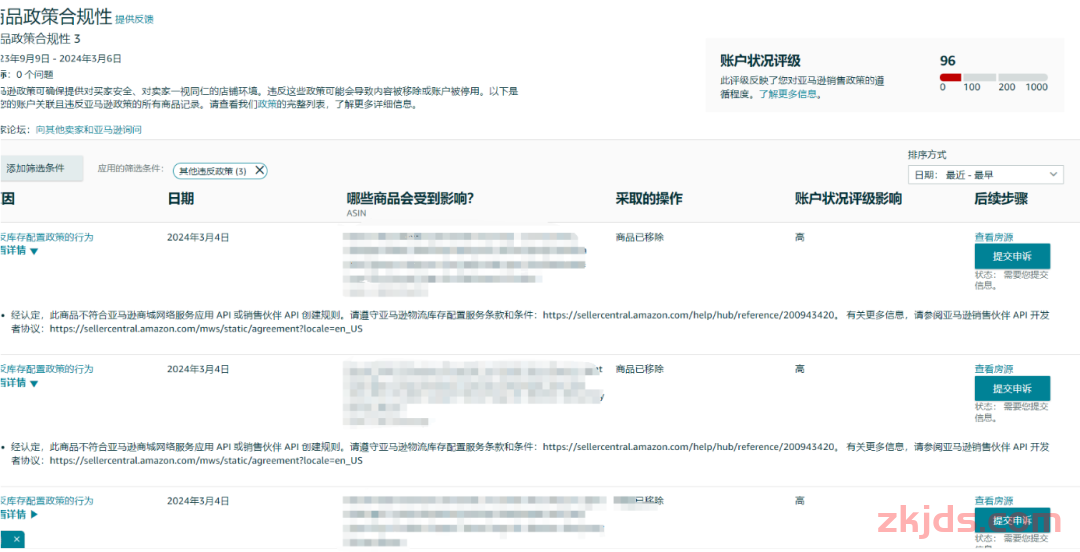Click the 账户状况评级影响 column header
Image resolution: width=1080 pixels, height=552 pixels.
pyautogui.click(x=848, y=199)
